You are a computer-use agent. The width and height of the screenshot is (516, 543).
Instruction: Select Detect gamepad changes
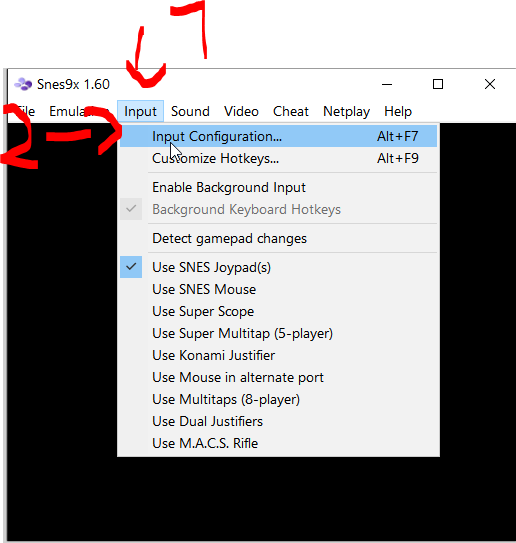[x=278, y=238]
